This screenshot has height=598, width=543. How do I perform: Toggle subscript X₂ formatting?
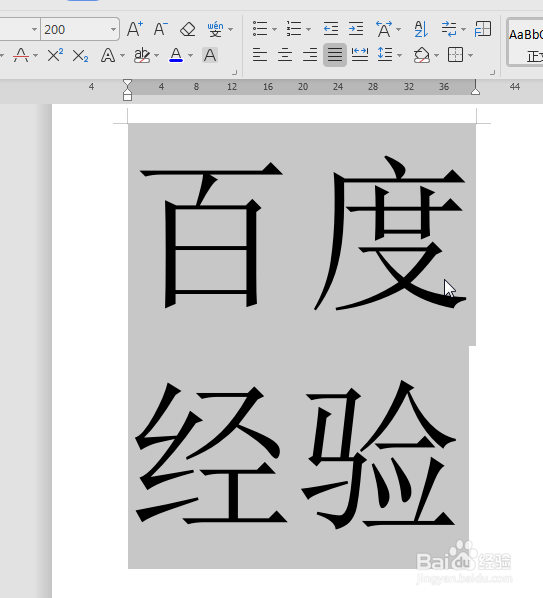(80, 55)
